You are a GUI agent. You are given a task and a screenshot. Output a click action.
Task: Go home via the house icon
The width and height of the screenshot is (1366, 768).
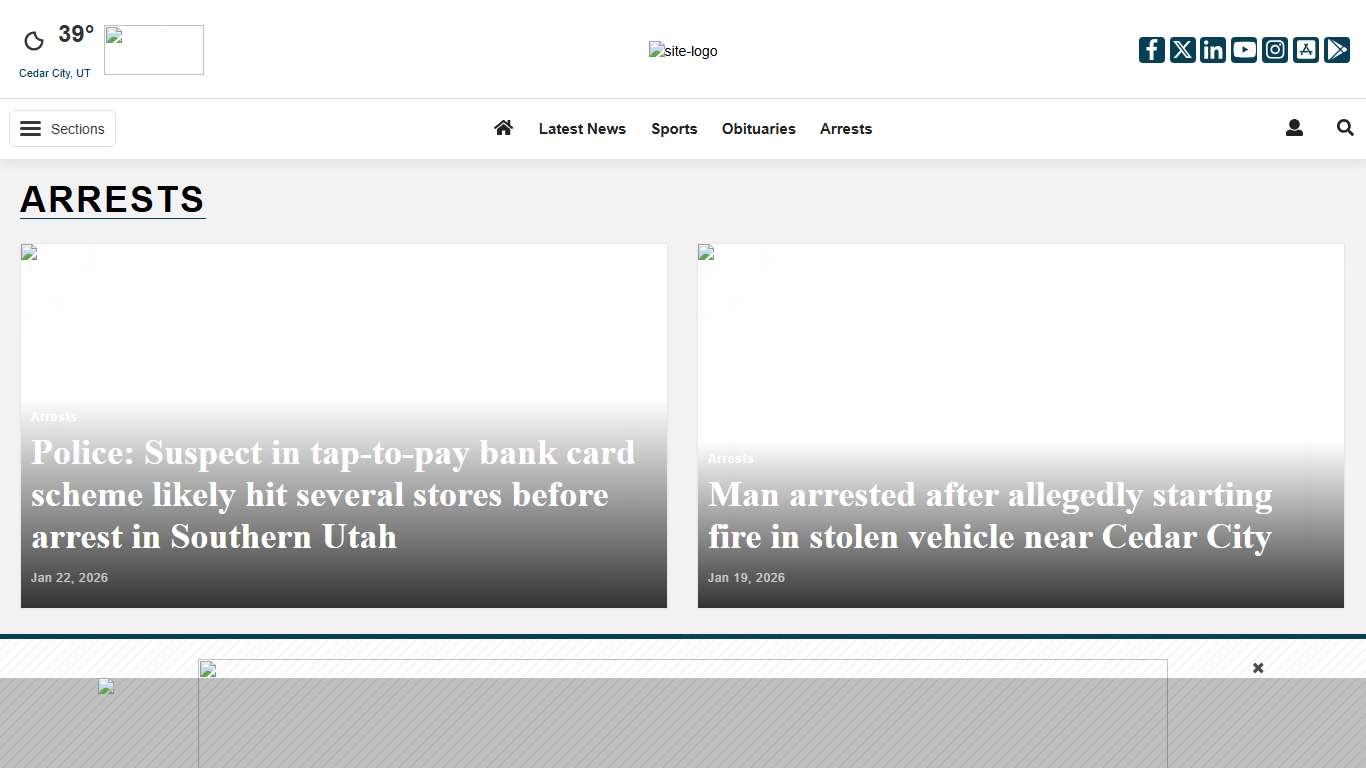click(x=503, y=128)
